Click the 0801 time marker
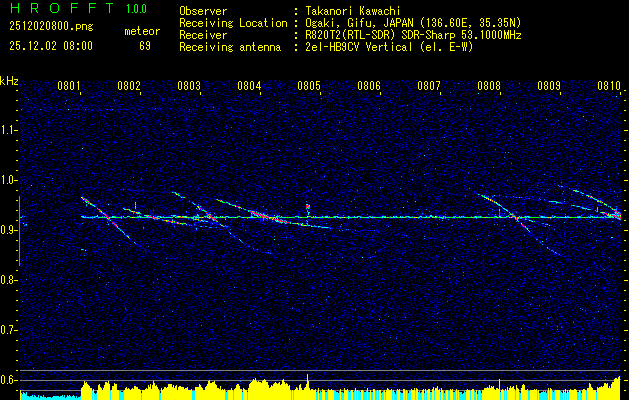 click(x=69, y=86)
